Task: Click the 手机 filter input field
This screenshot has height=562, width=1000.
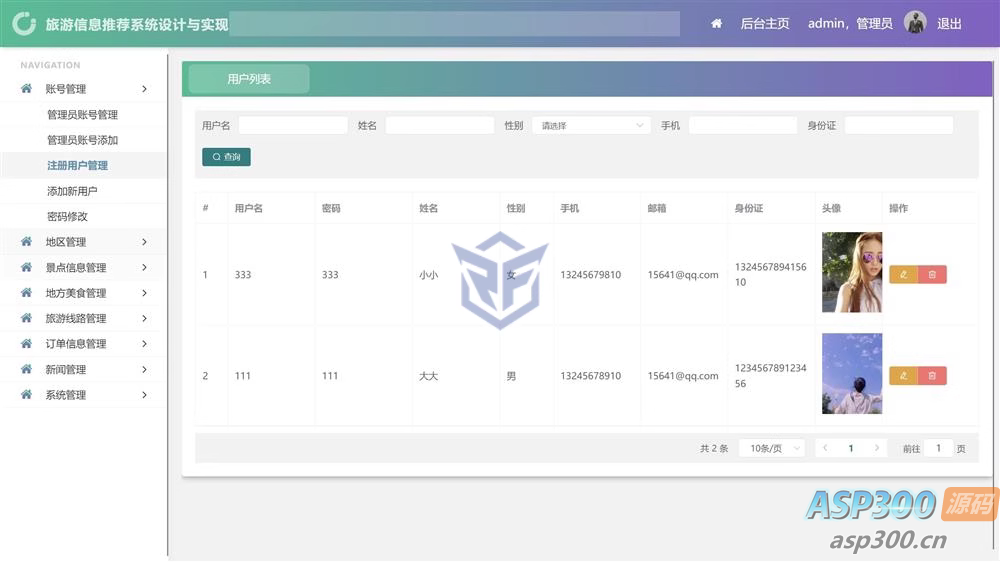Action: 743,126
